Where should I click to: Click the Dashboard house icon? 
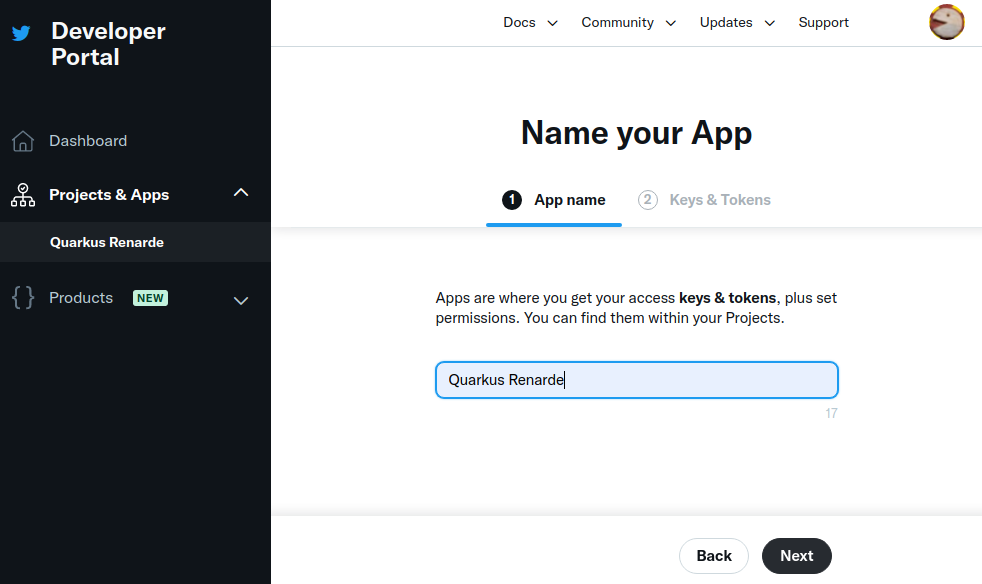click(x=23, y=141)
